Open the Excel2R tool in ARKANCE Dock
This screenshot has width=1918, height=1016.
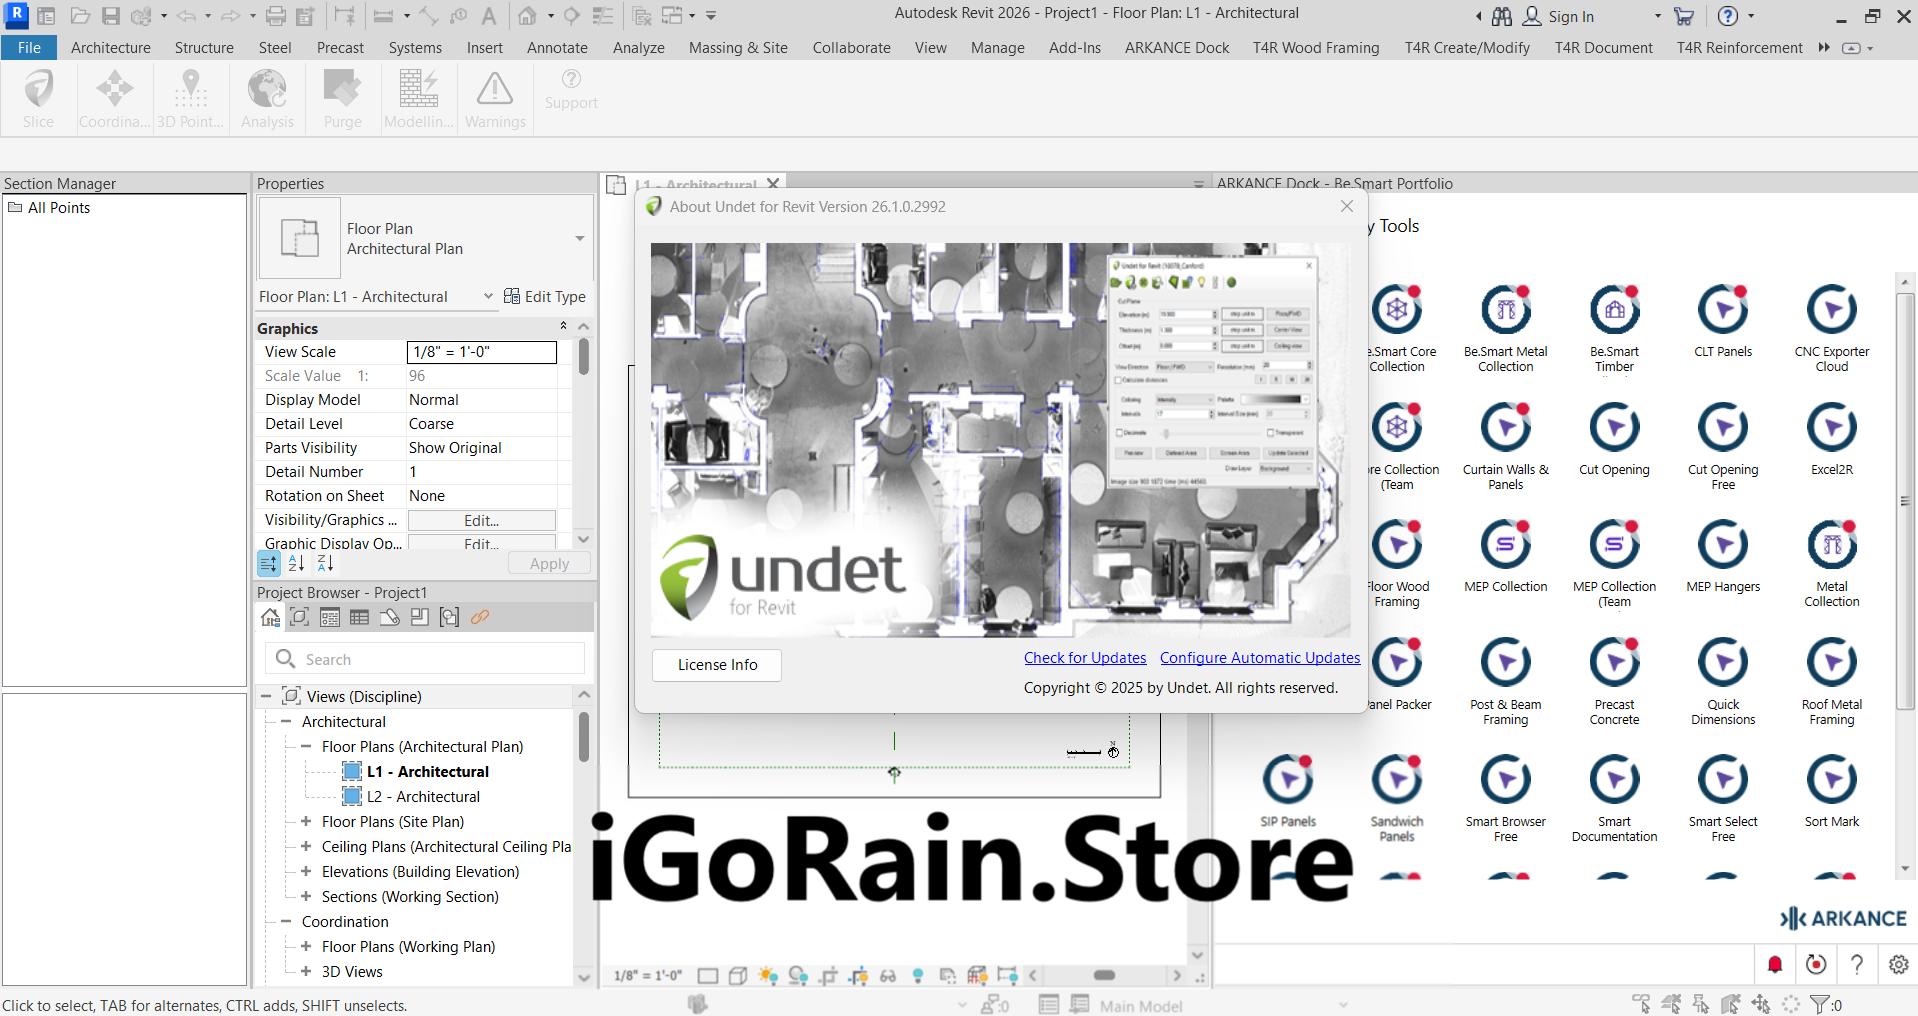pyautogui.click(x=1831, y=429)
